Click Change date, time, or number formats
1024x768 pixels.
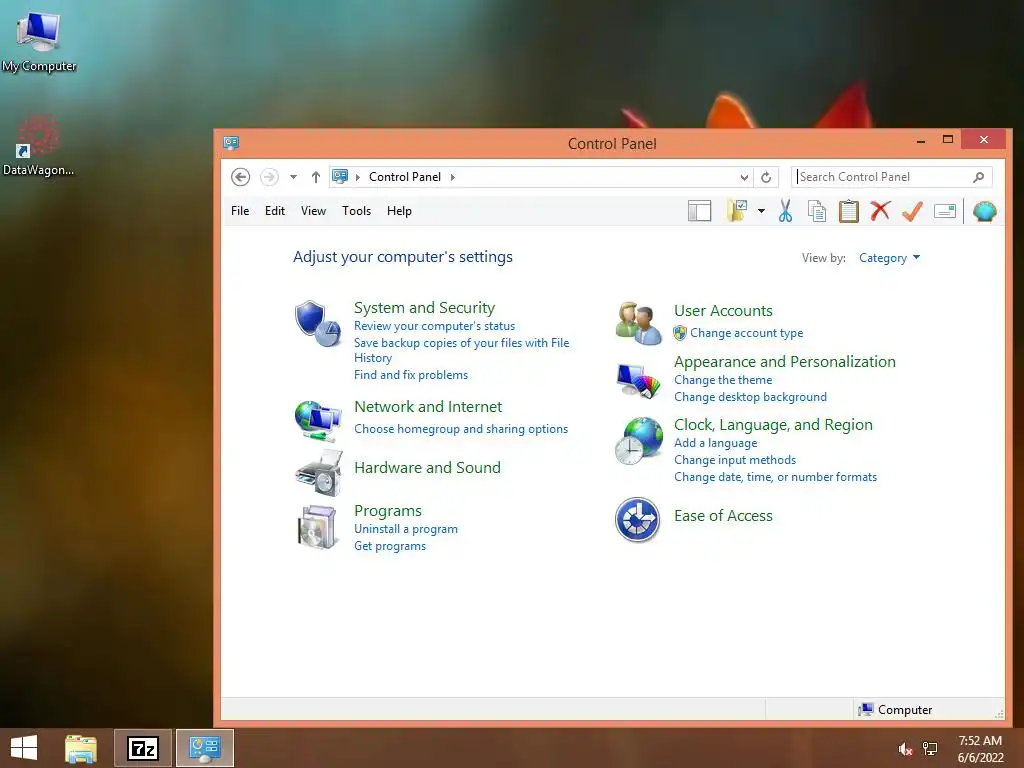point(775,477)
